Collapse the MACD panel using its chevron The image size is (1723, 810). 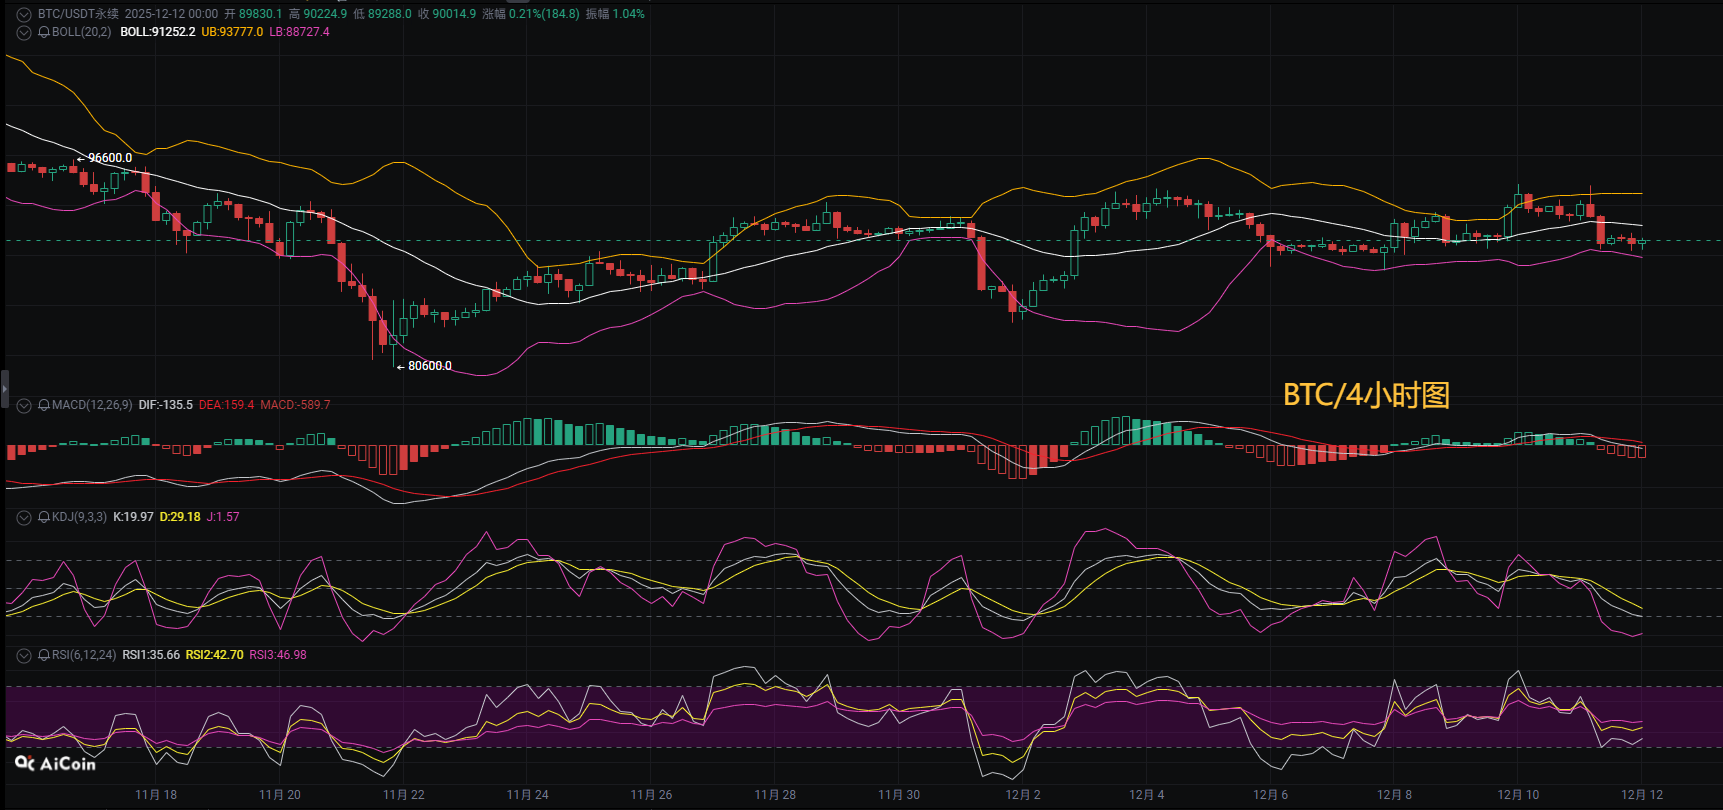click(24, 405)
